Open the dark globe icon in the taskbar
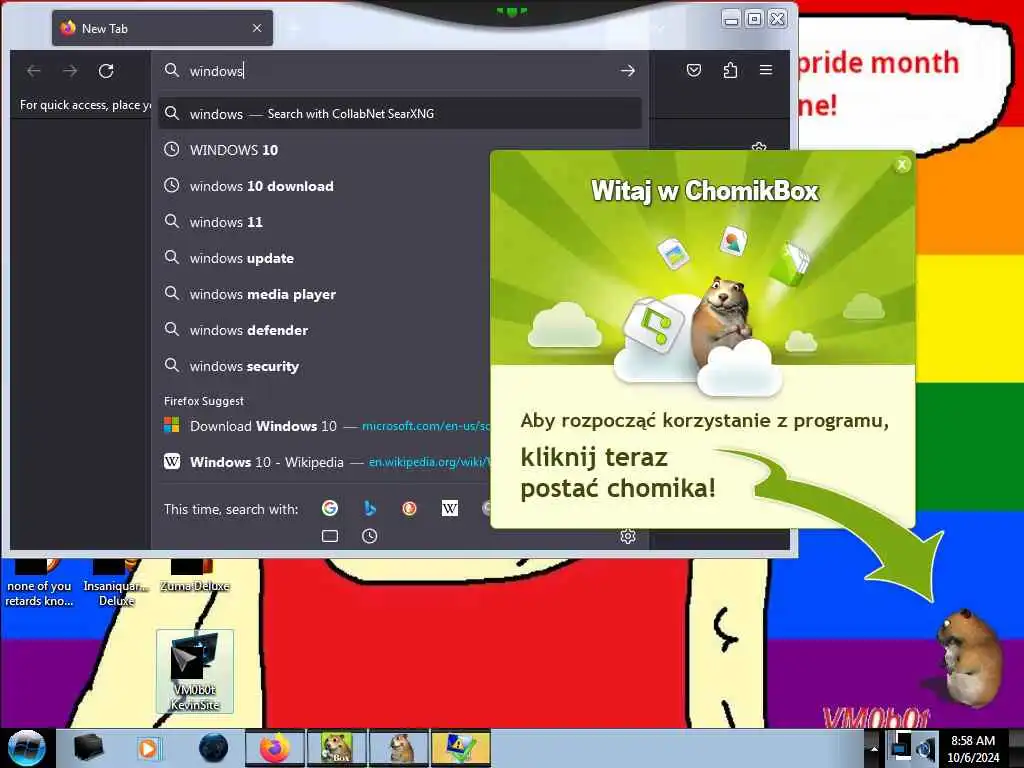 (213, 748)
